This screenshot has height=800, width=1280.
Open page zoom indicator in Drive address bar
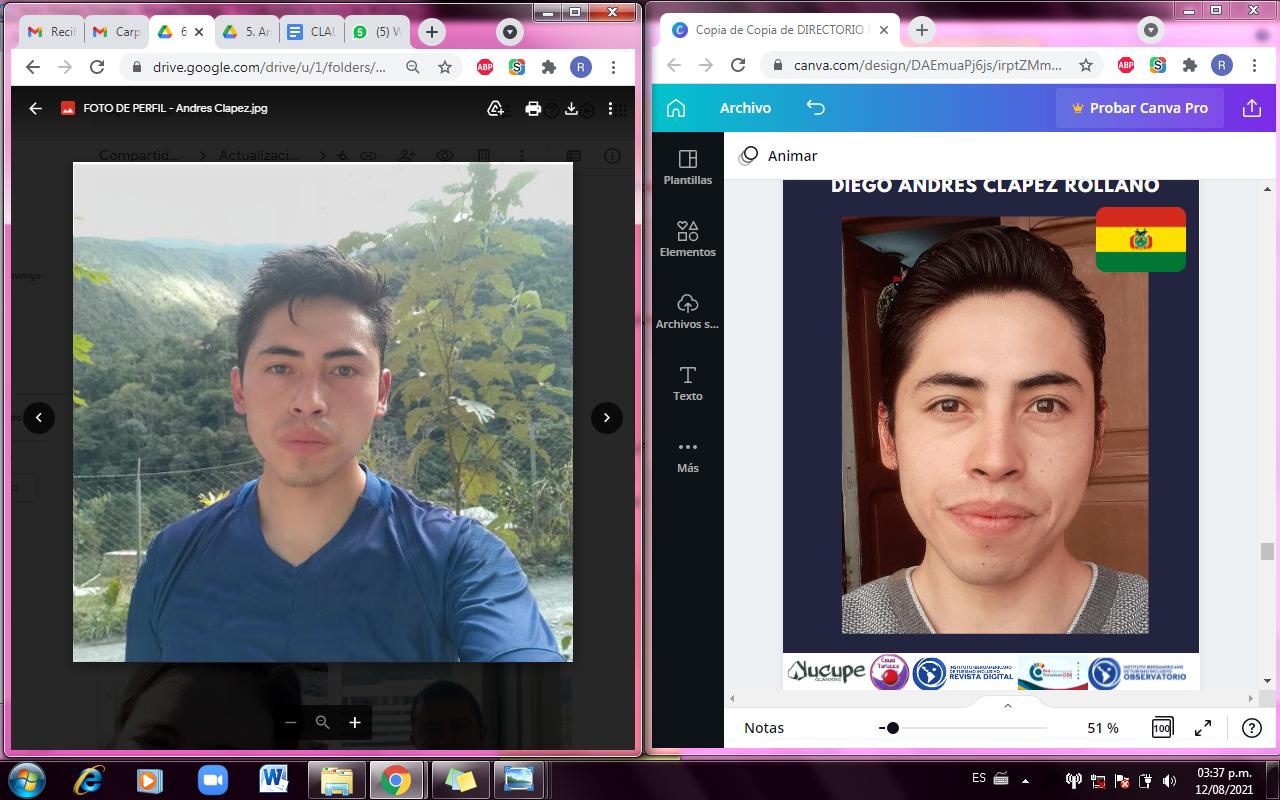(x=413, y=67)
